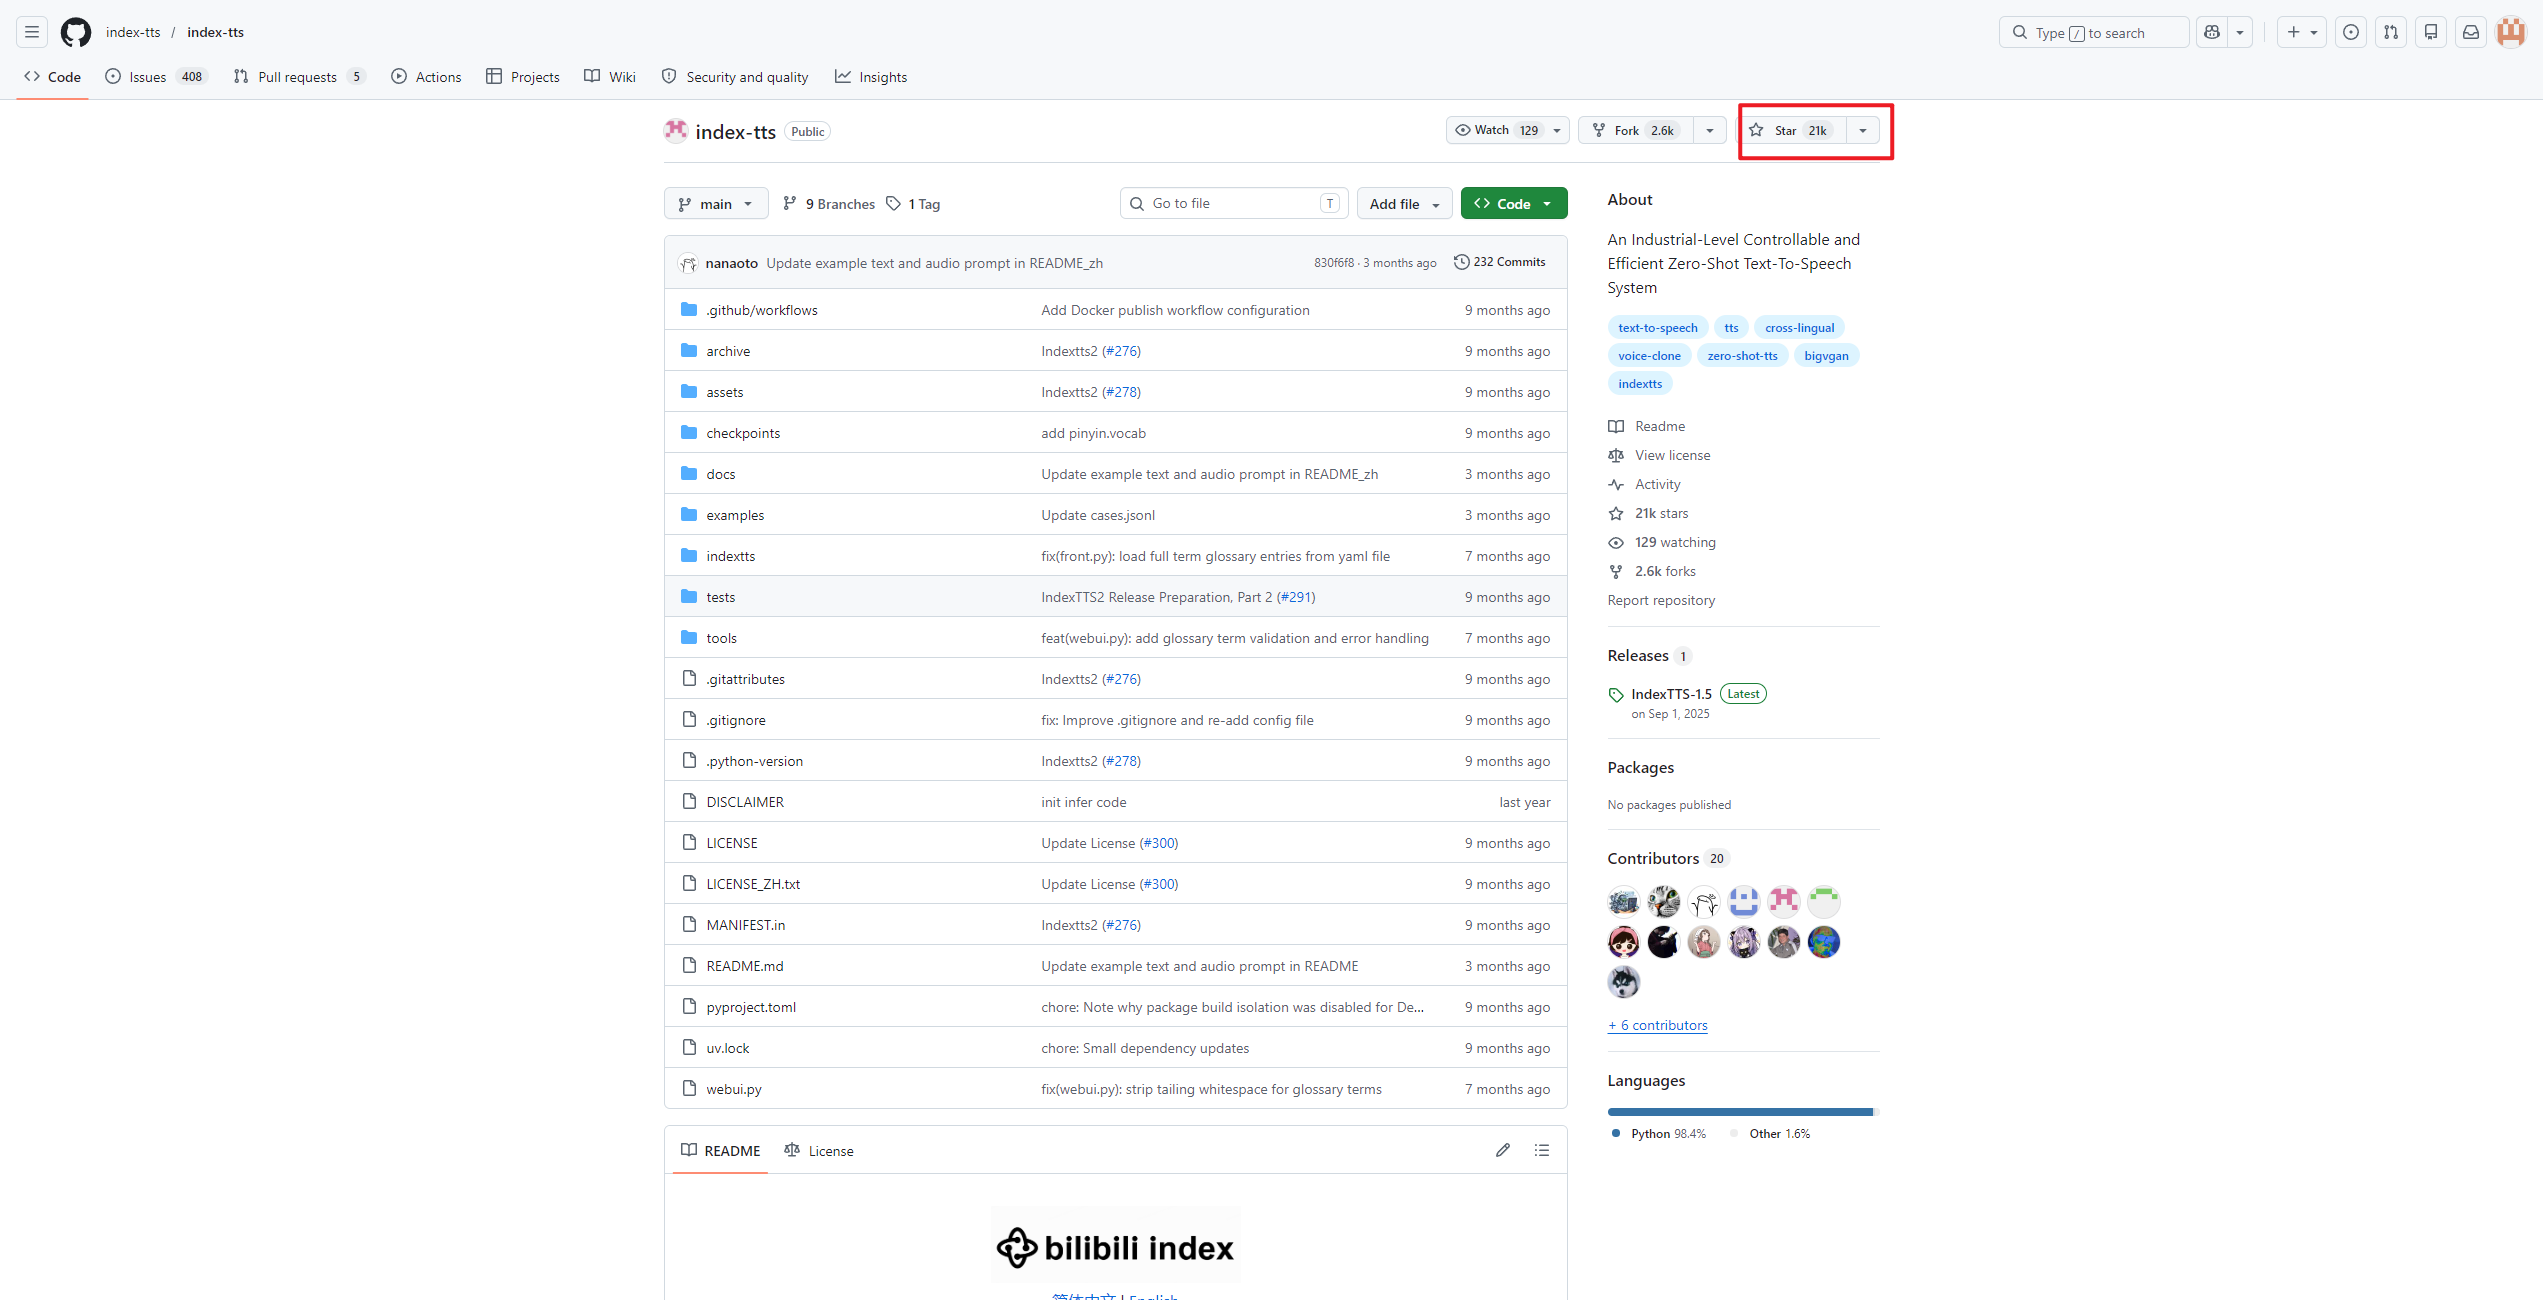
Task: Go to GitHub homepage via Octocat logo
Action: click(76, 32)
